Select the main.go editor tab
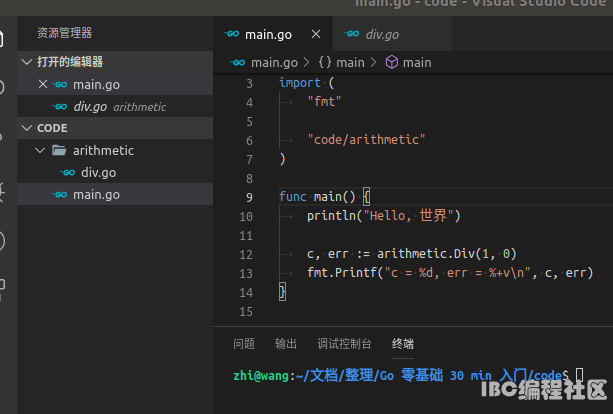This screenshot has width=613, height=414. (273, 34)
